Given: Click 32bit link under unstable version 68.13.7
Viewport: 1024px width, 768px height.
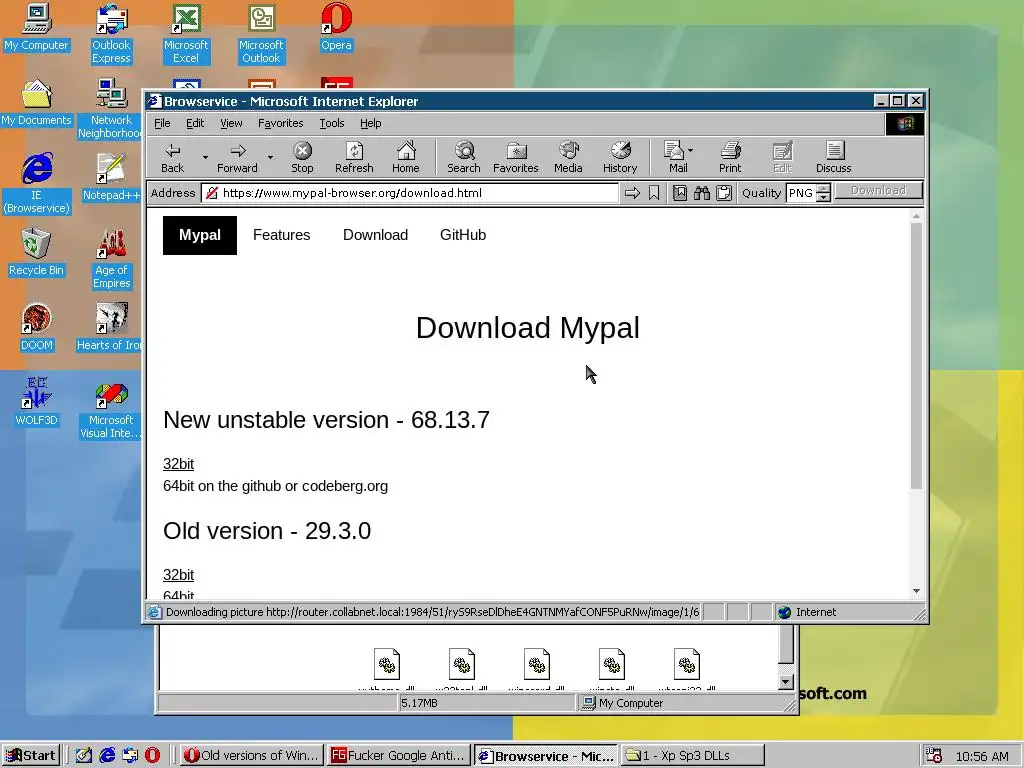Looking at the screenshot, I should point(178,464).
